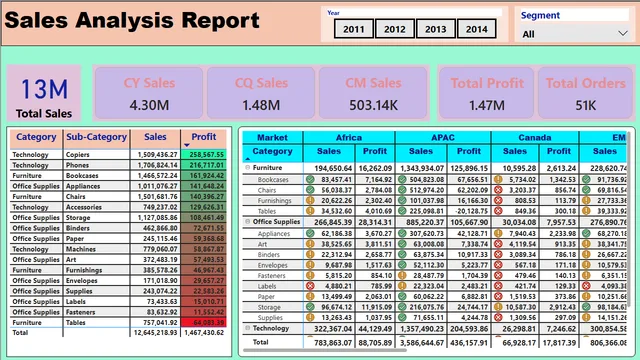Click the 13M Total Sales card
This screenshot has height=360, width=640.
point(44,93)
